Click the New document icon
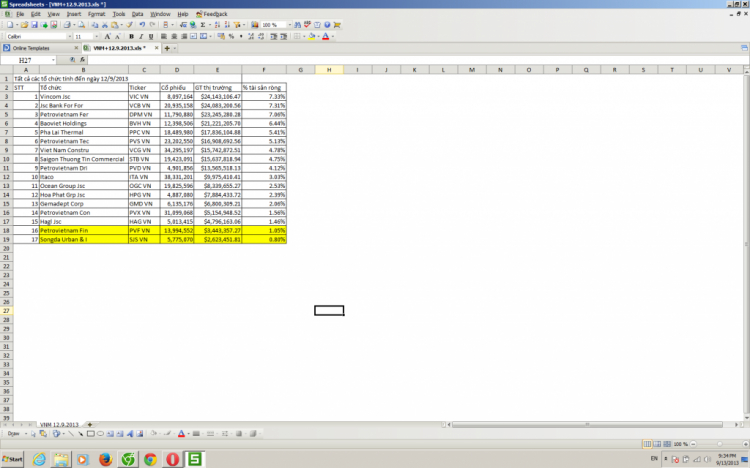Screen dimensions: 750x468 10,24
